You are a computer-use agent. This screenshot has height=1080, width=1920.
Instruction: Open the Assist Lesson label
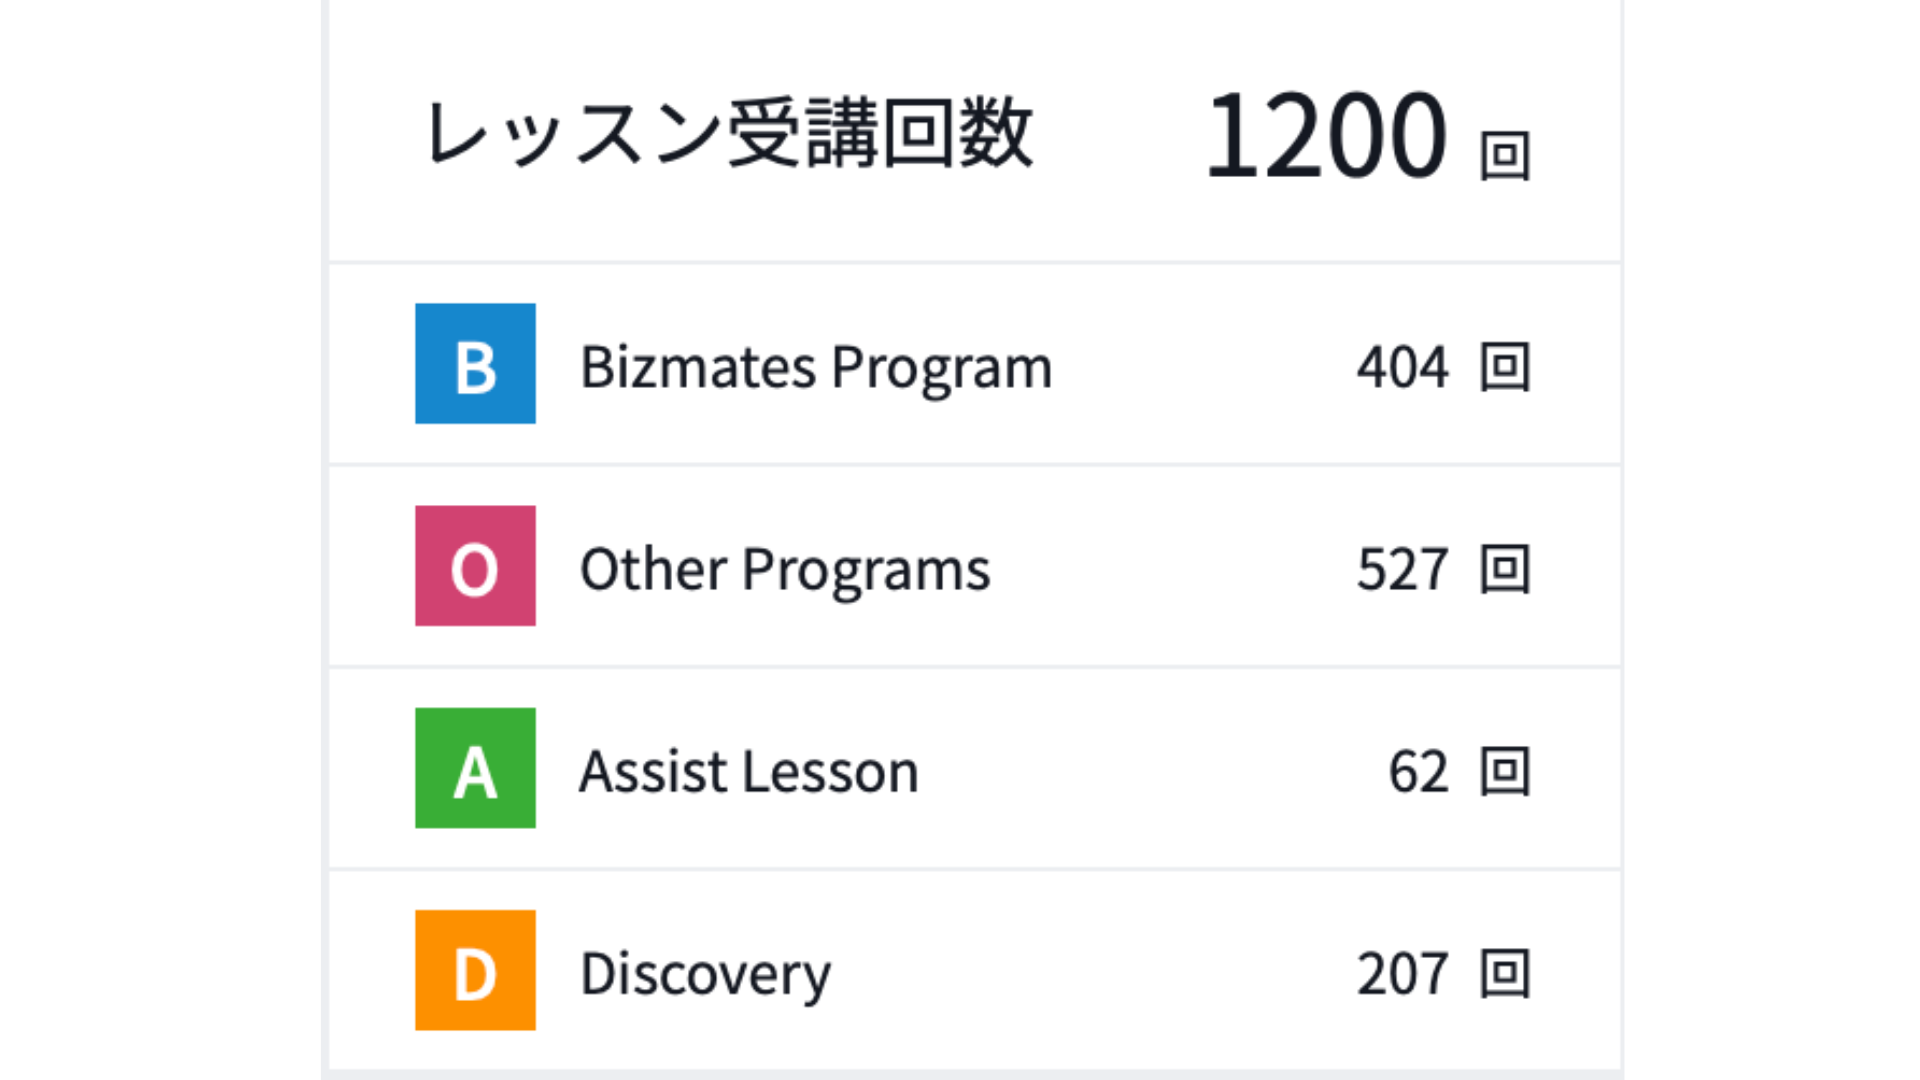click(749, 772)
